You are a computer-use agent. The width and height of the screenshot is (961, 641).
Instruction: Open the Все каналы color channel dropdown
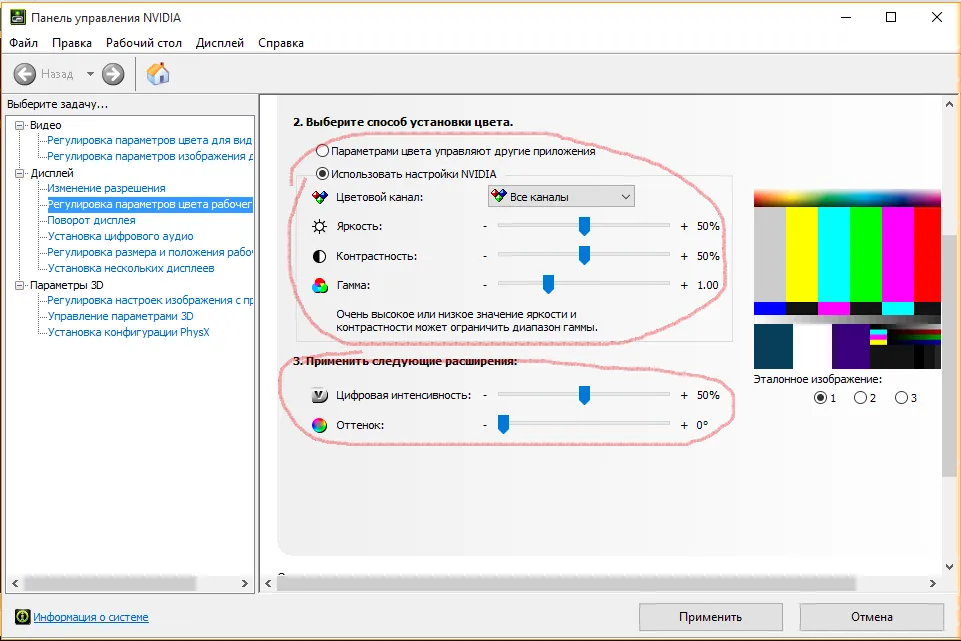pyautogui.click(x=561, y=197)
